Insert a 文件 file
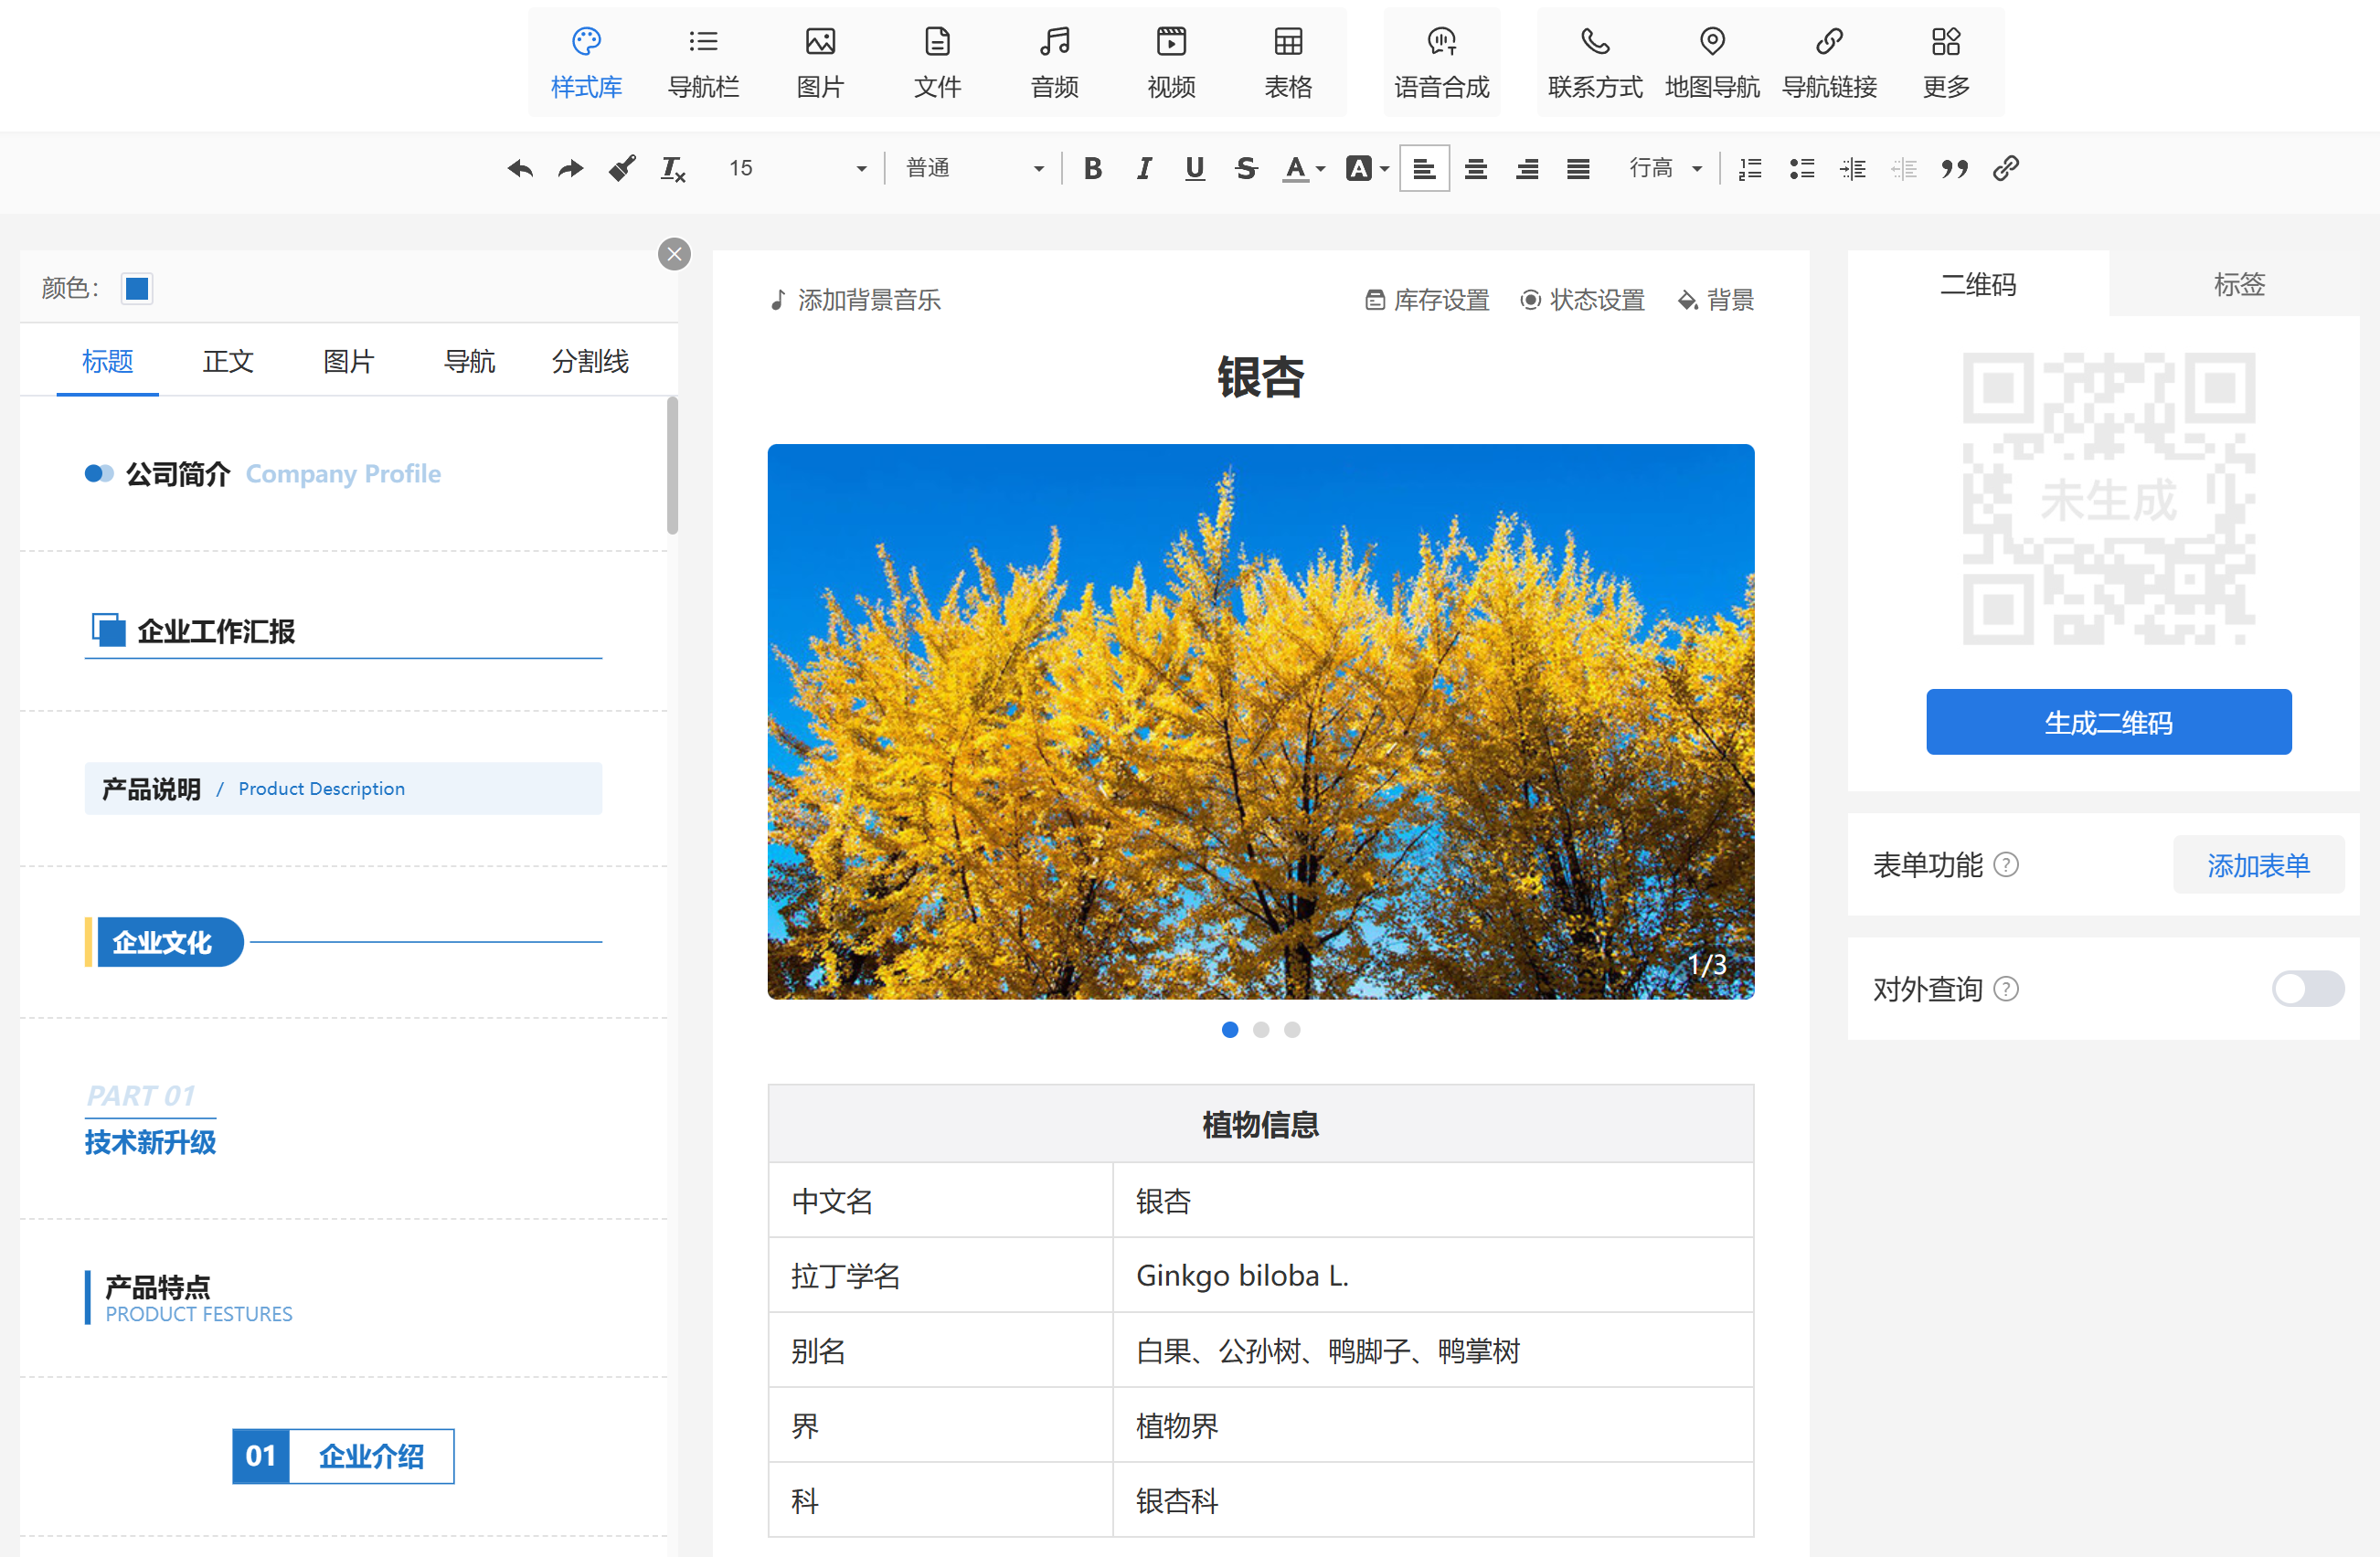The width and height of the screenshot is (2380, 1557). (x=937, y=63)
